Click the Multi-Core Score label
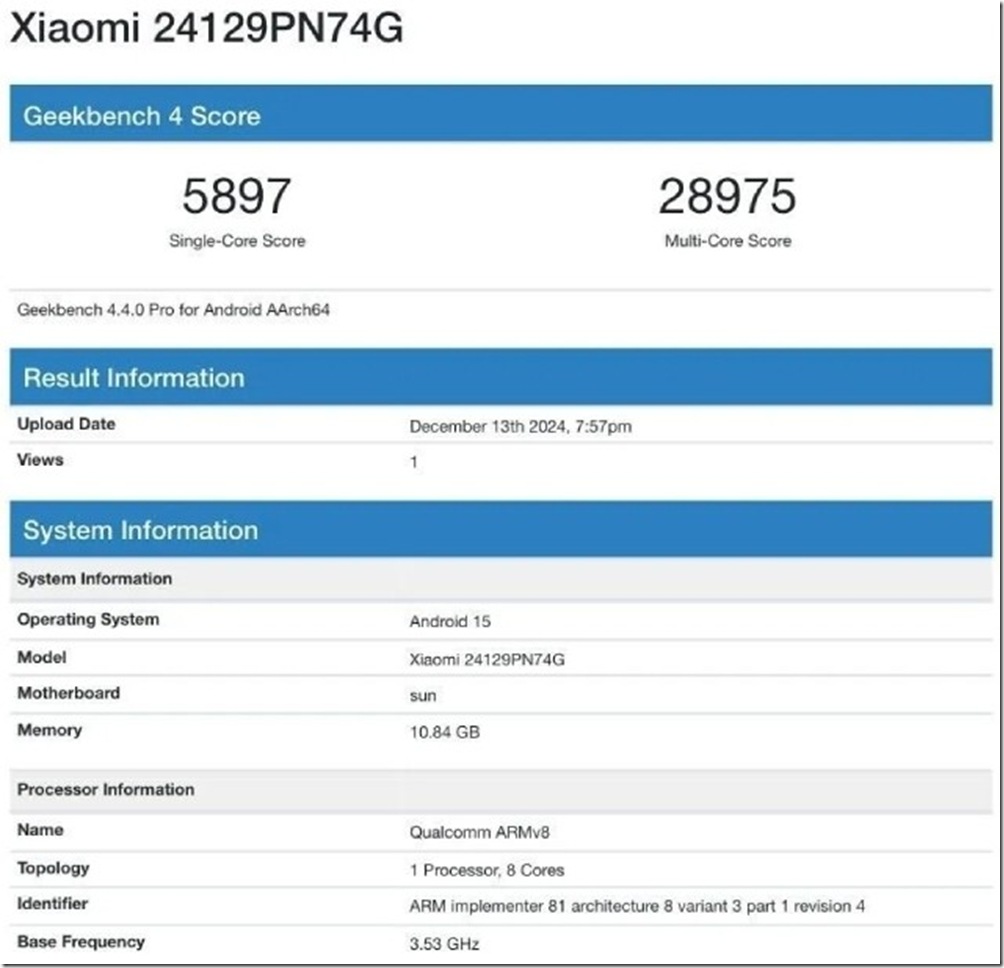1004x968 pixels. coord(728,241)
